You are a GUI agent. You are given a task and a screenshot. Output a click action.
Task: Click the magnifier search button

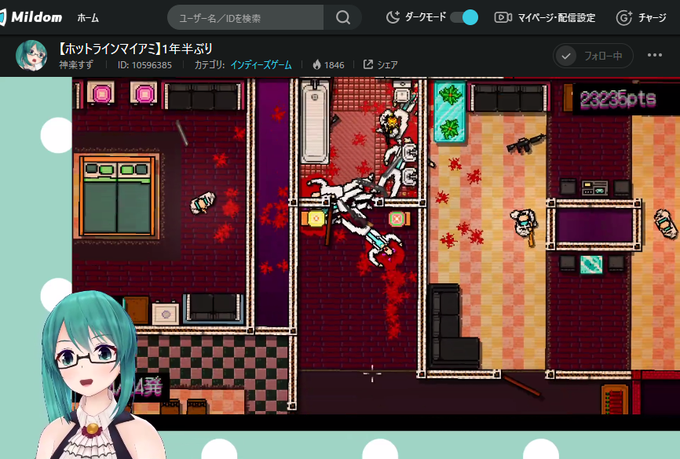pos(343,18)
